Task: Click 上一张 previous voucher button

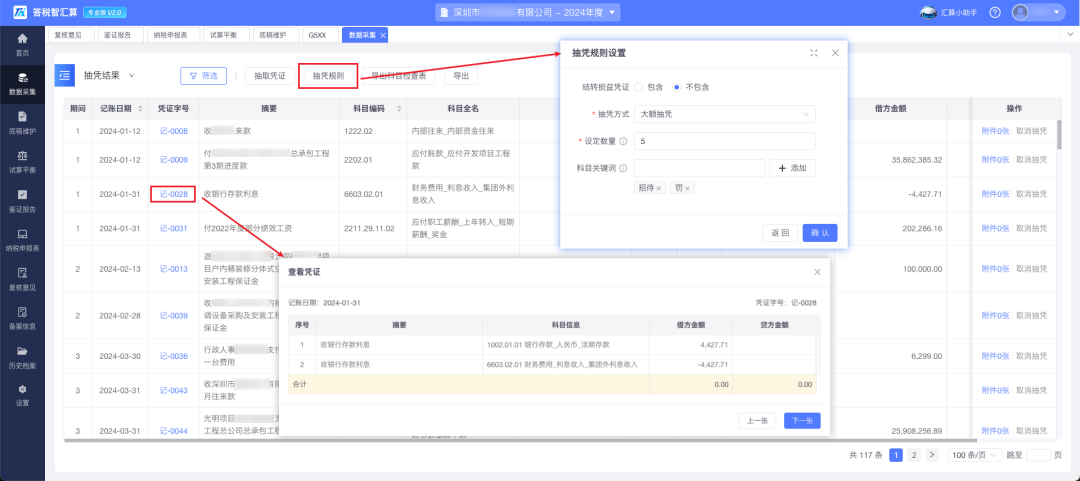Action: click(758, 420)
